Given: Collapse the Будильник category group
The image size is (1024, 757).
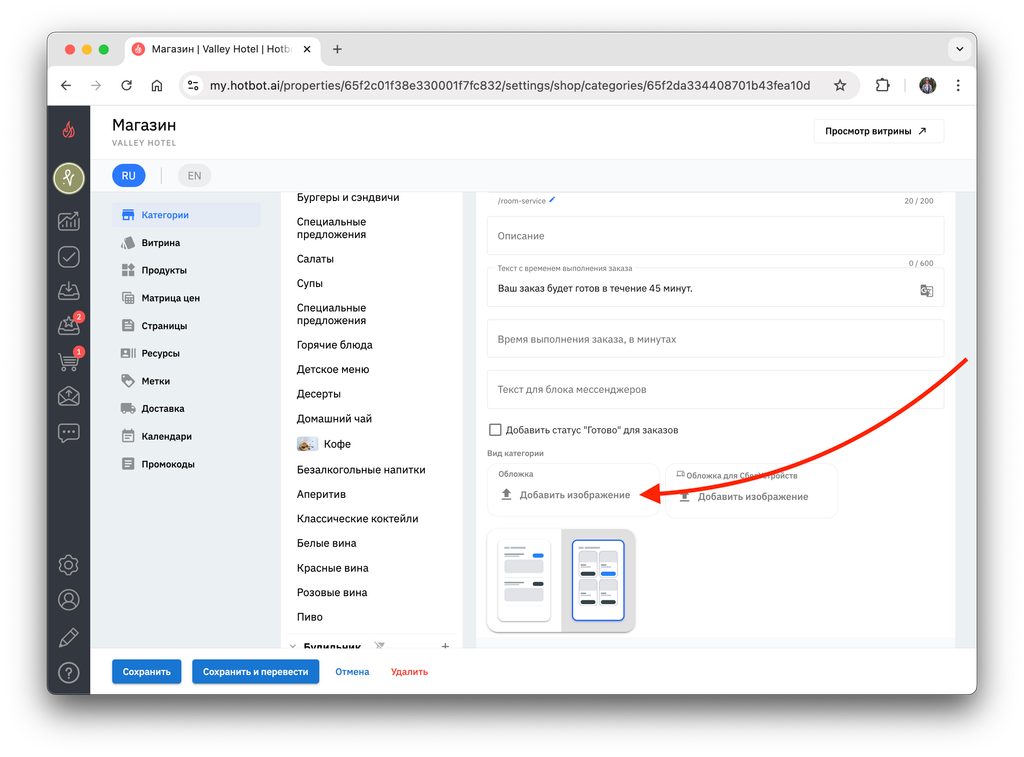Looking at the screenshot, I should point(293,646).
